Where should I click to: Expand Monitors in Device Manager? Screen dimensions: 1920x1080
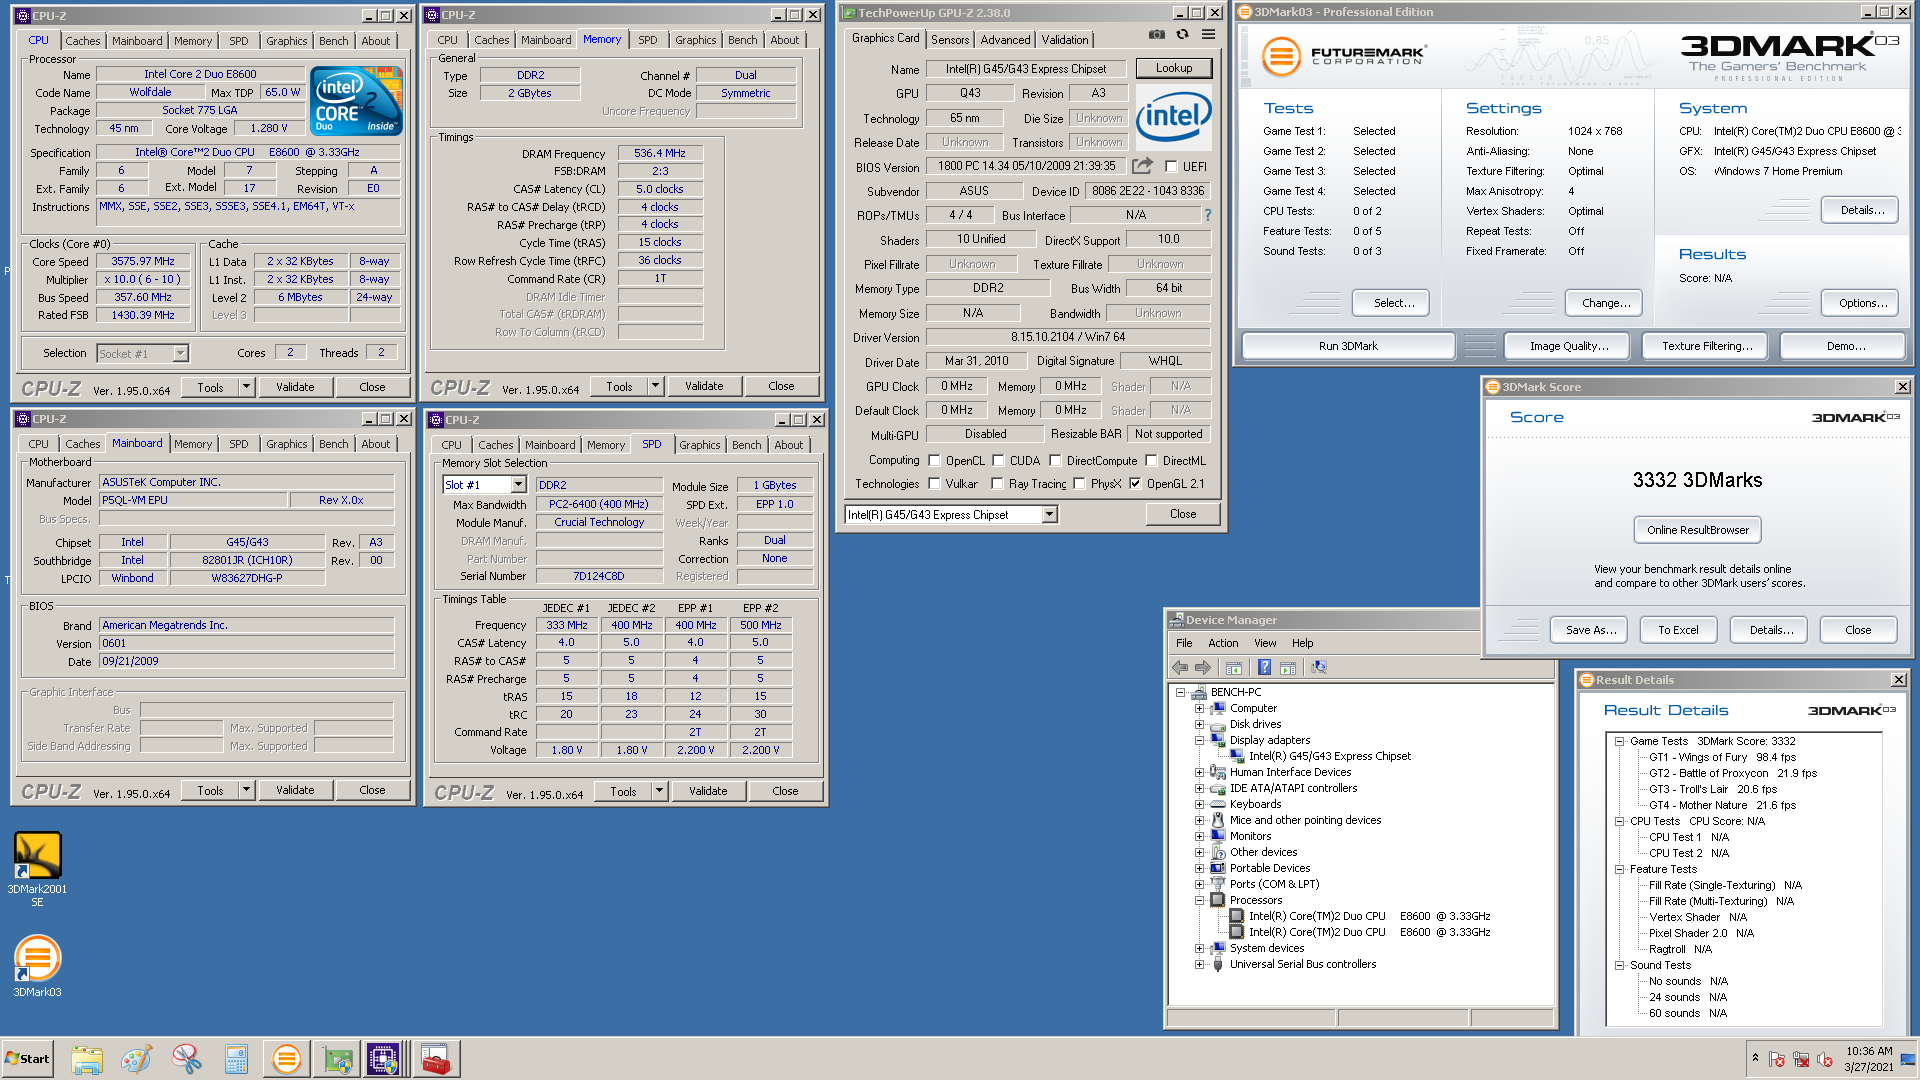(1199, 836)
